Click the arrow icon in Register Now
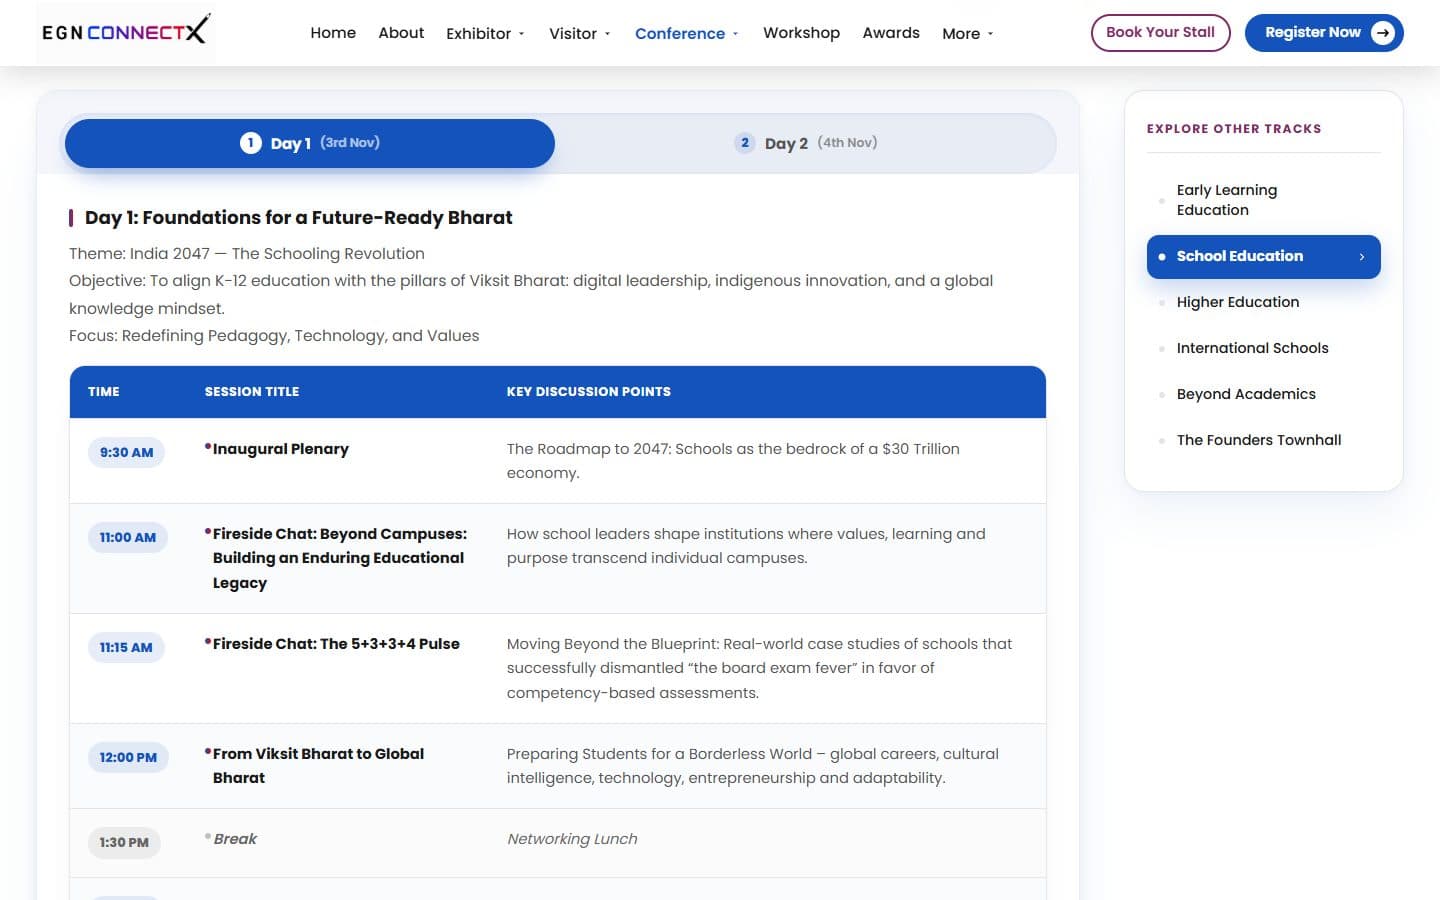This screenshot has width=1440, height=900. [1382, 33]
